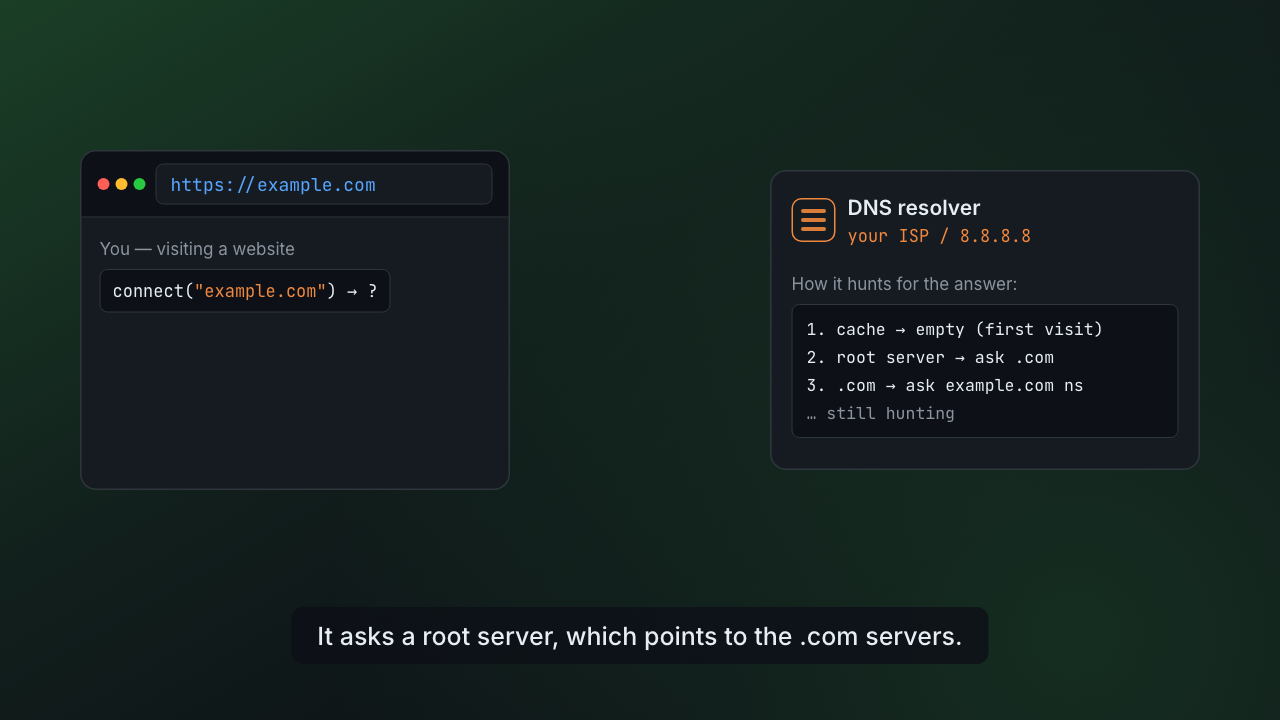Click step '1. cache → empty (first visit)'
The height and width of the screenshot is (720, 1280).
click(x=955, y=329)
